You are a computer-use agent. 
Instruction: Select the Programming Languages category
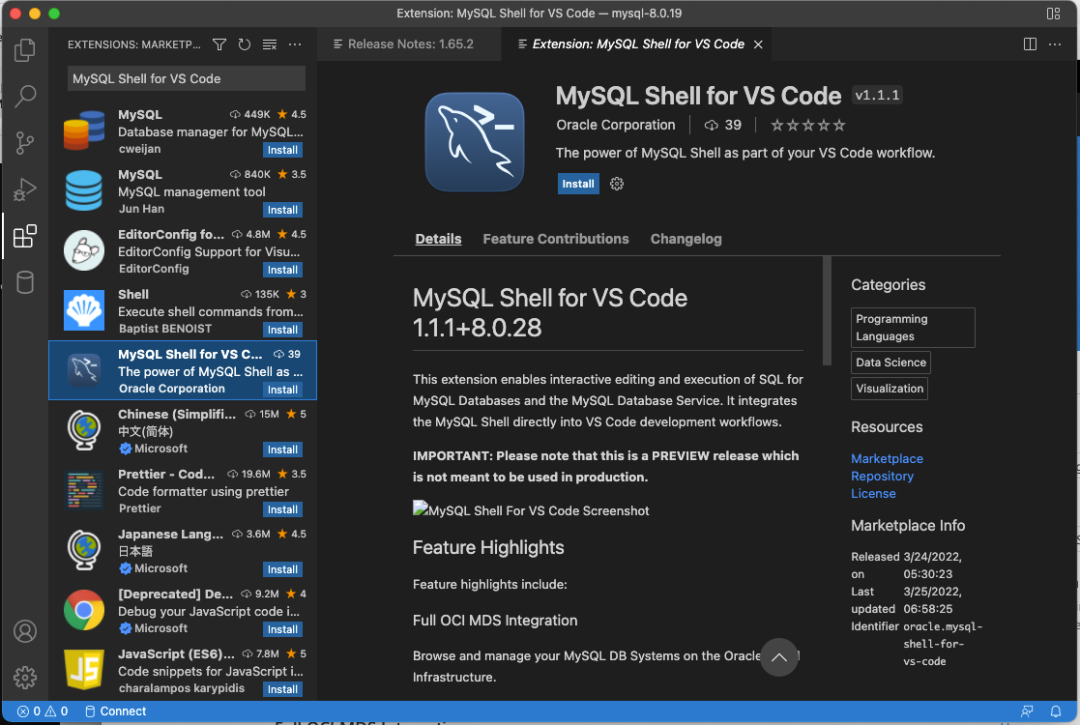click(911, 327)
